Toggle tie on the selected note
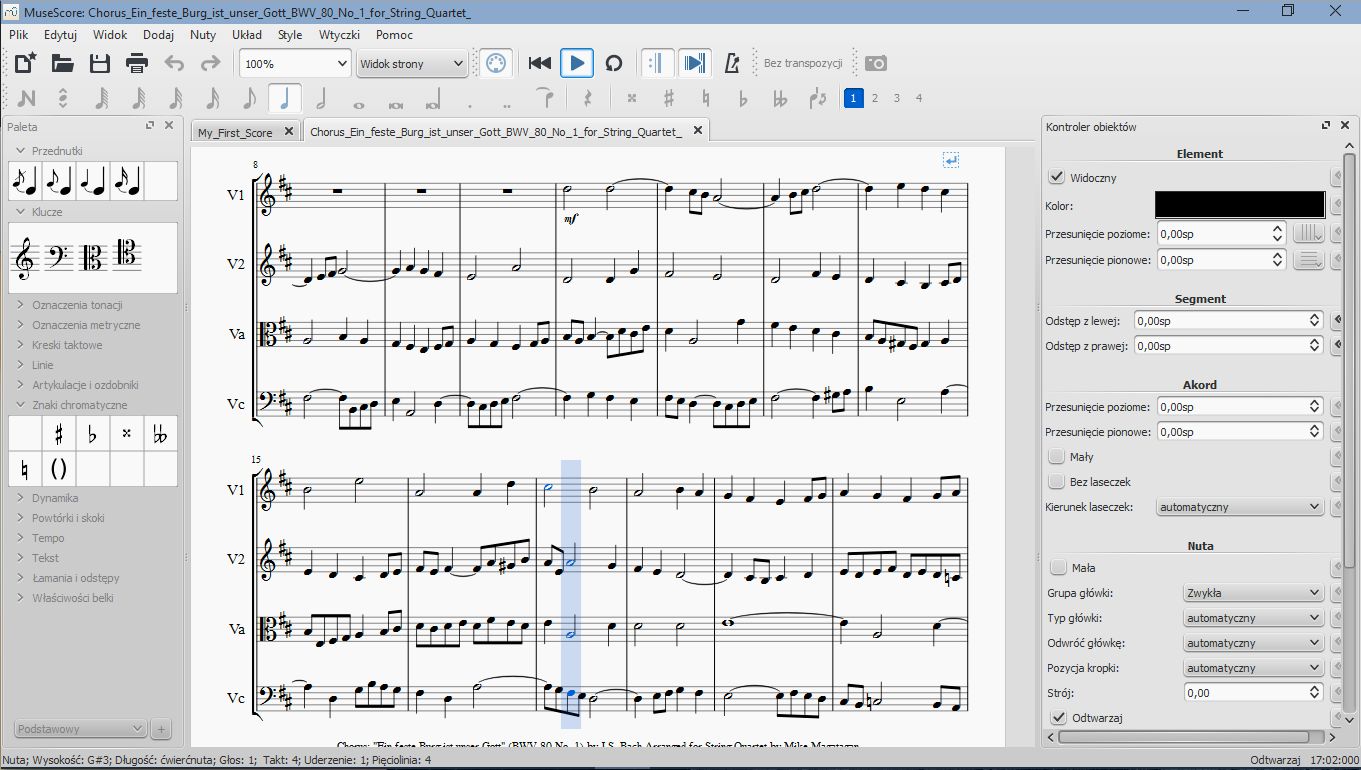This screenshot has height=770, width=1361. coord(544,98)
